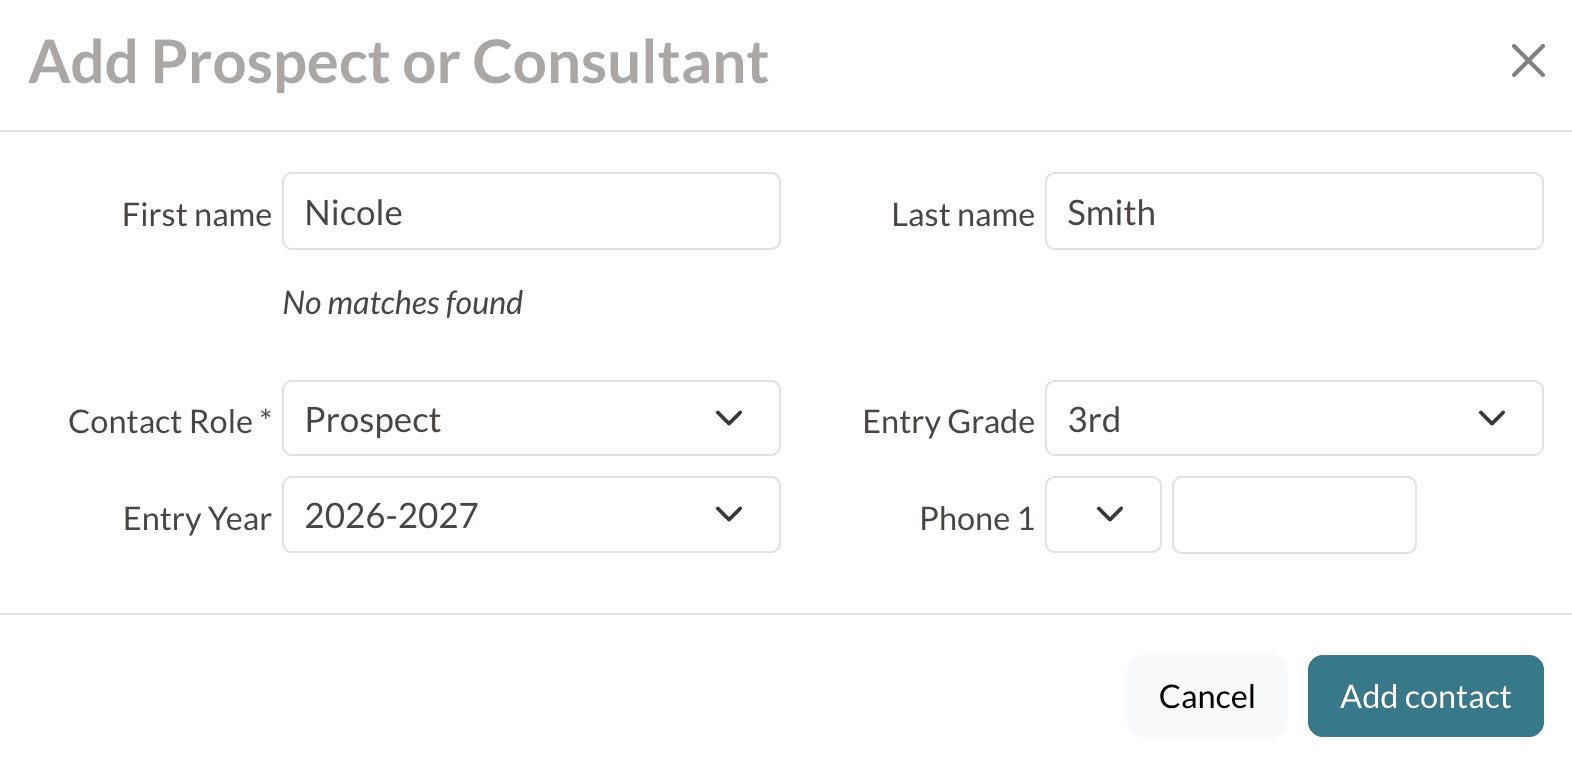The image size is (1572, 758).
Task: Open the Contact Role dropdown
Action: (x=530, y=418)
